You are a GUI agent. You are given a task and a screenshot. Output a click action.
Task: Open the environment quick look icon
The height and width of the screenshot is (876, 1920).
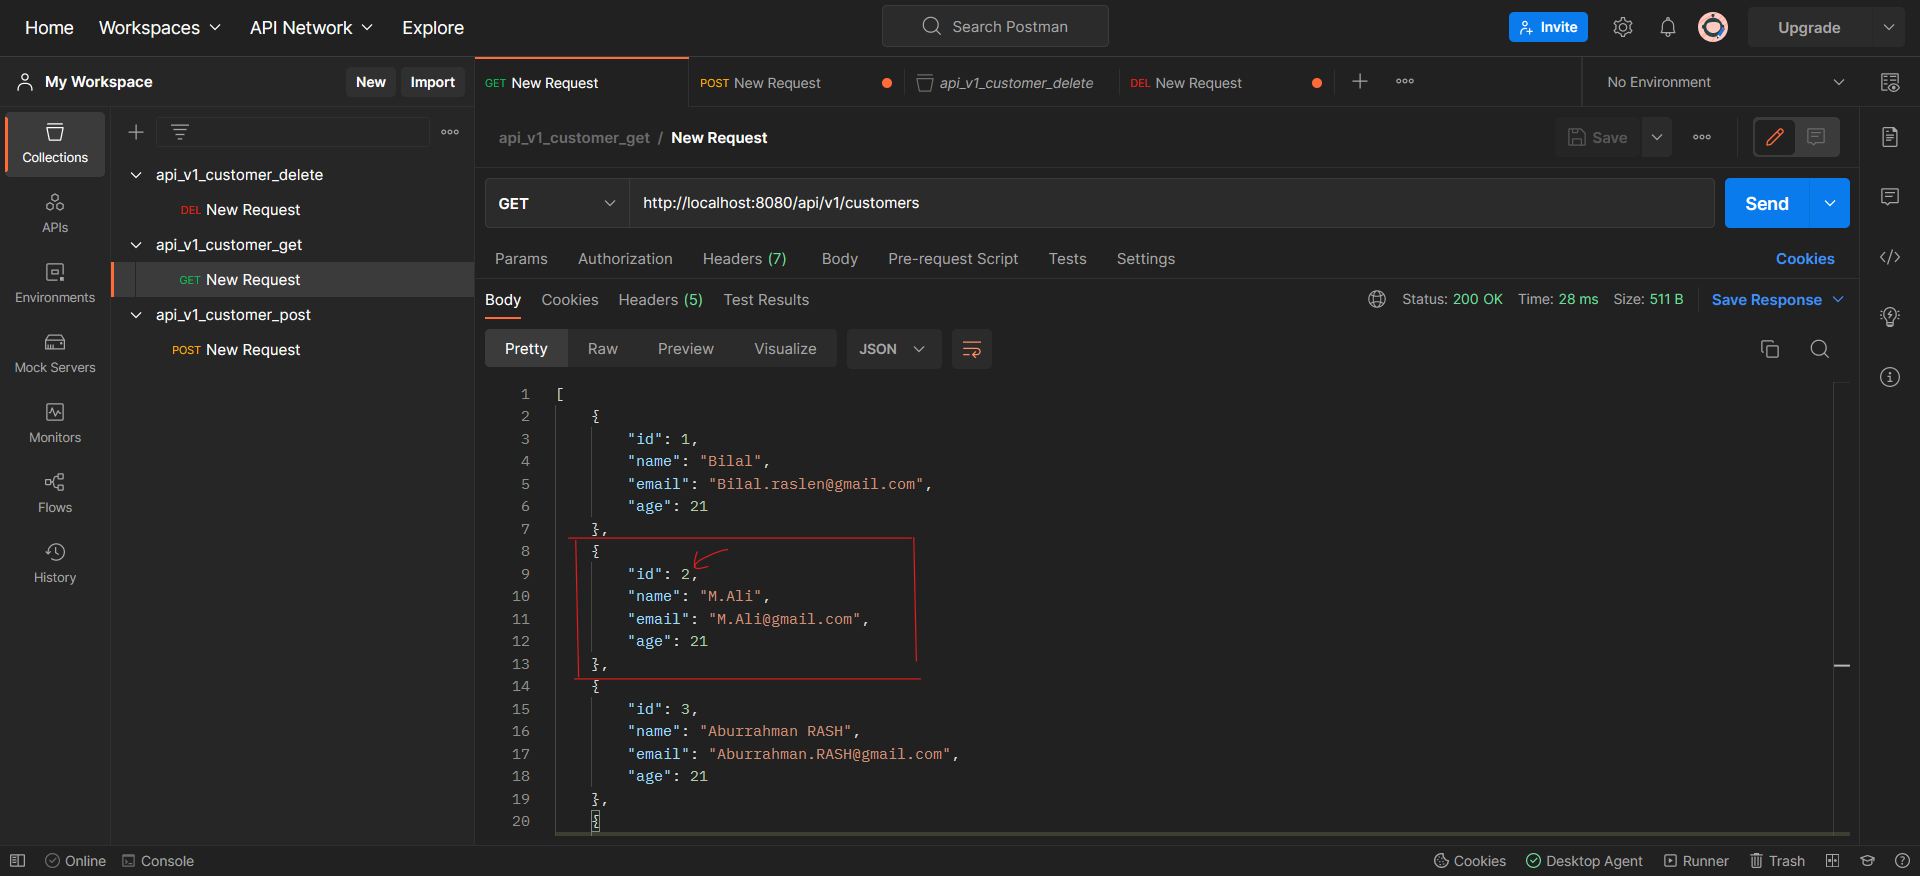click(1890, 82)
